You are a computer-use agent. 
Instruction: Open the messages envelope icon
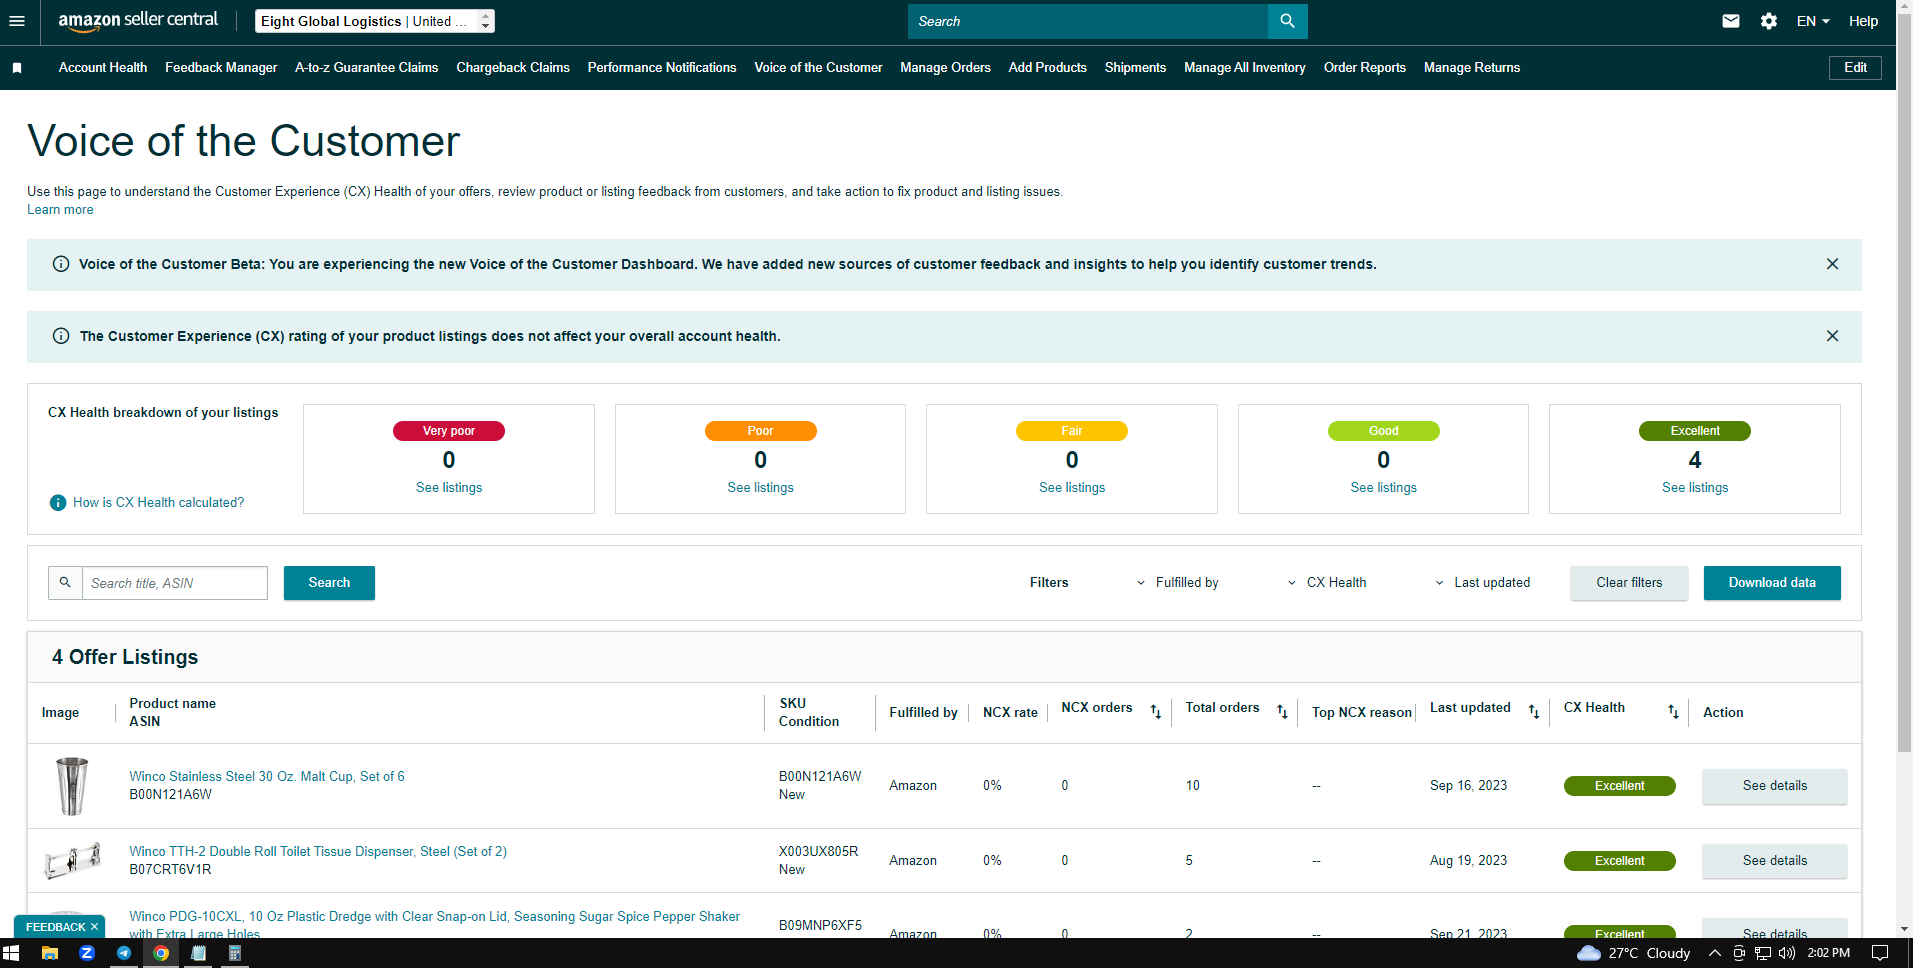coord(1731,21)
